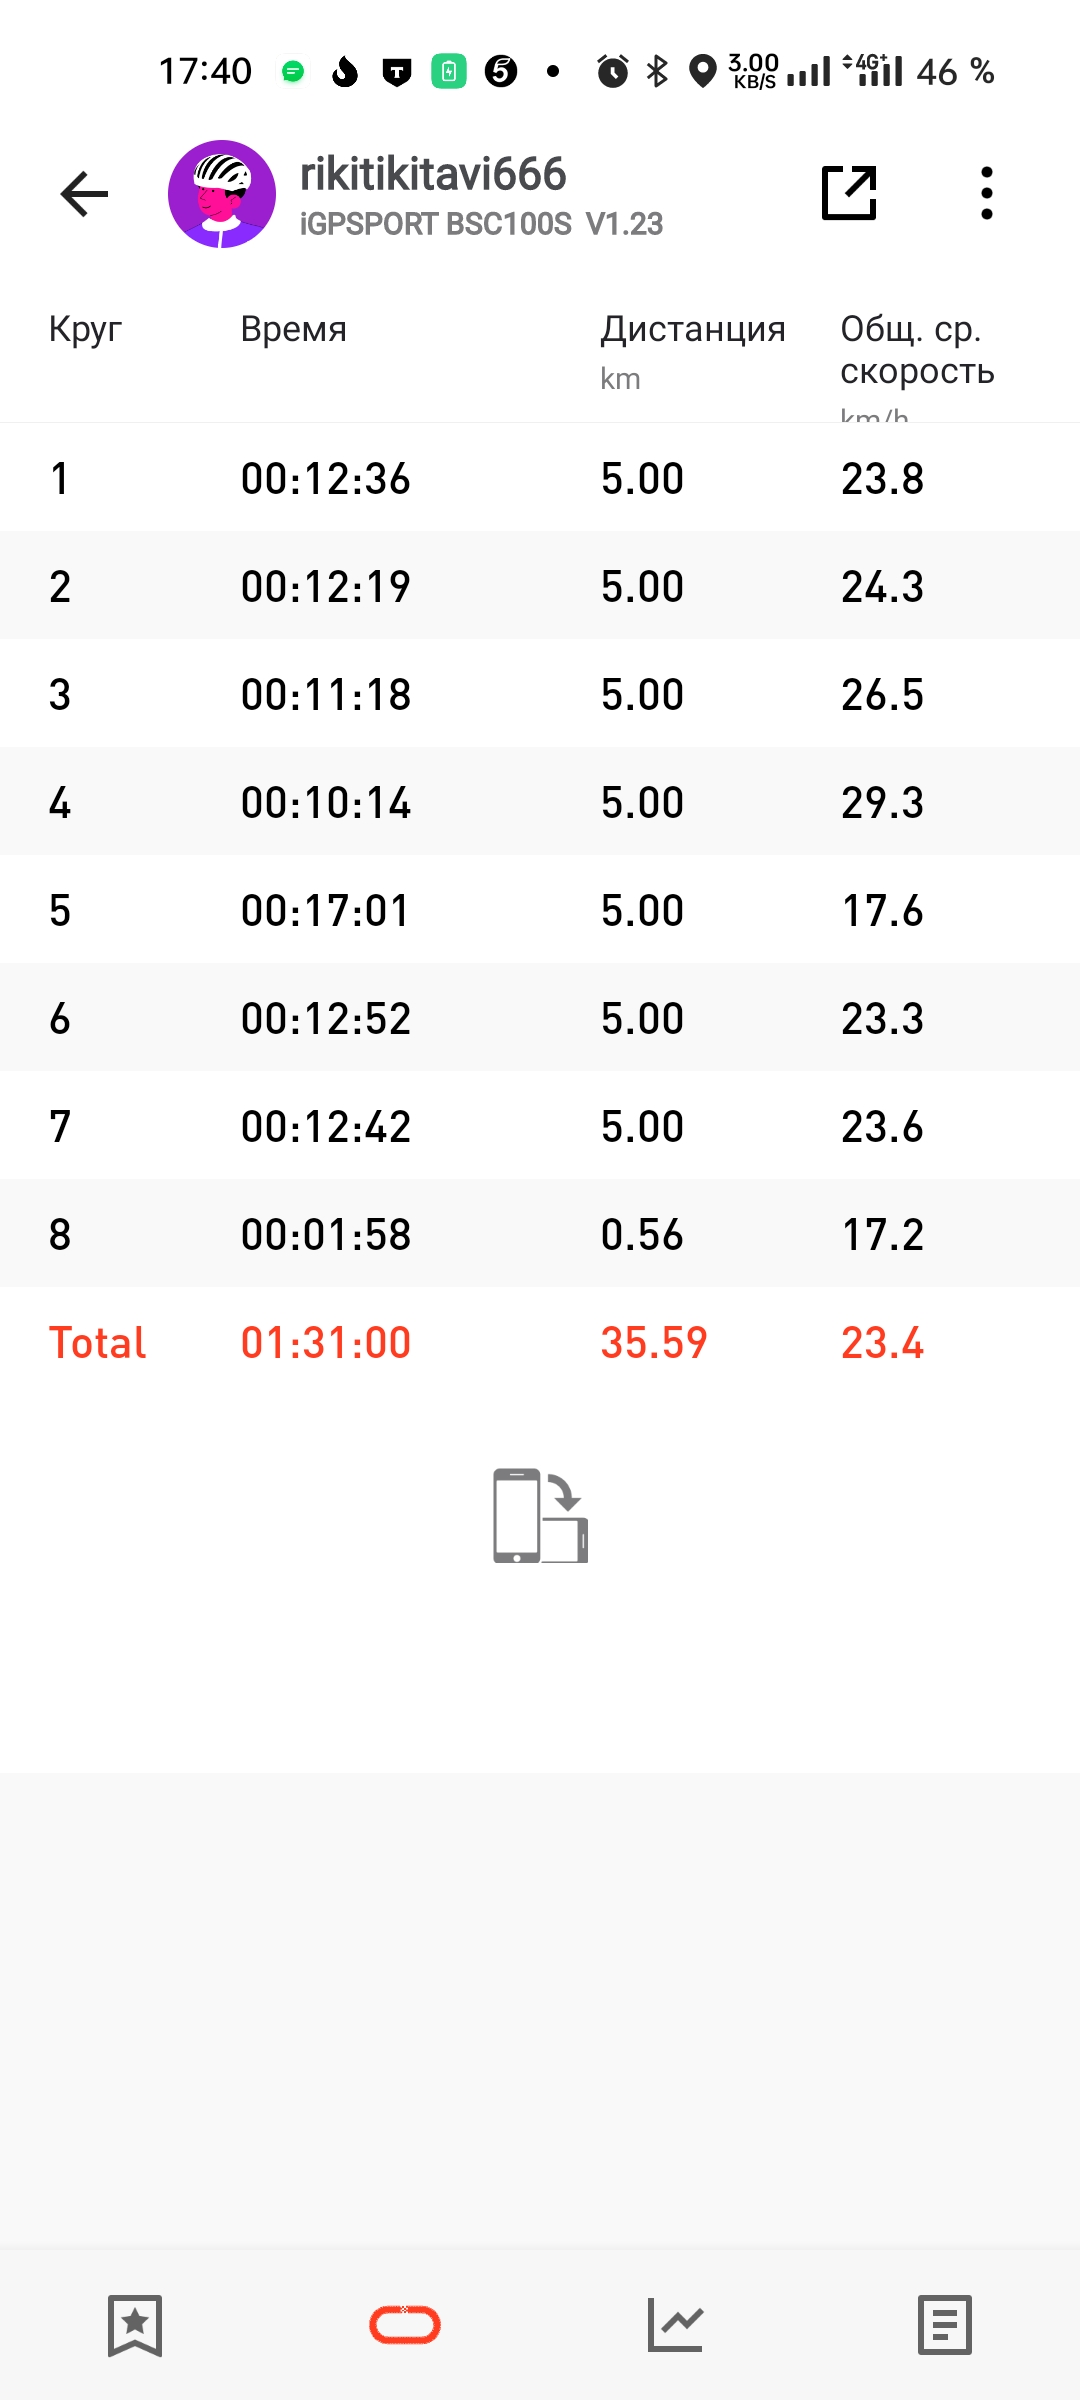Tap the Total row time 01:31:00
This screenshot has width=1080, height=2400.
(x=326, y=1343)
